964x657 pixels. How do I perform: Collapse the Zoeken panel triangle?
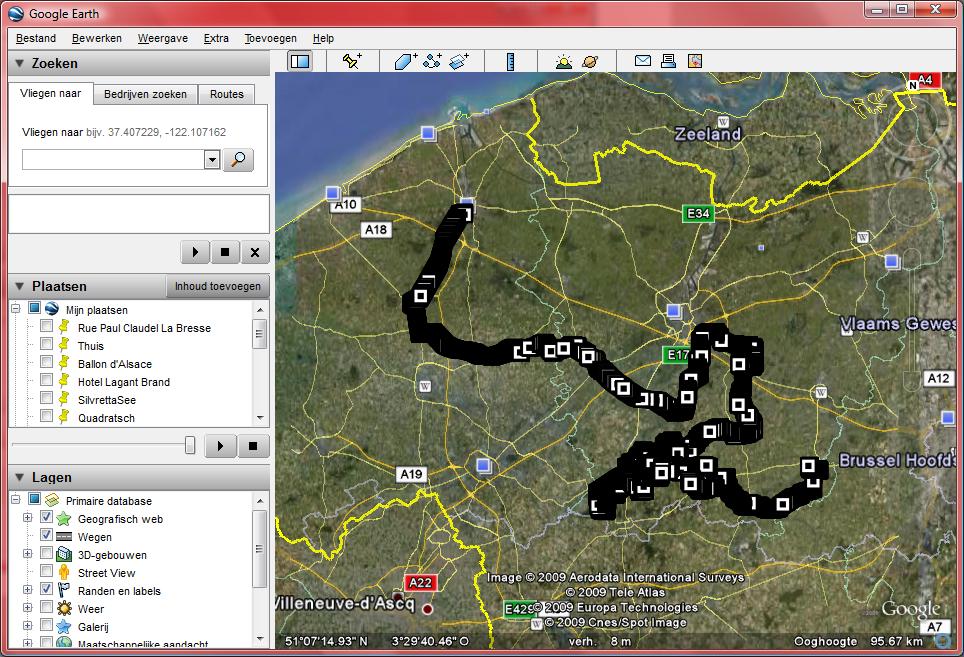pyautogui.click(x=19, y=63)
